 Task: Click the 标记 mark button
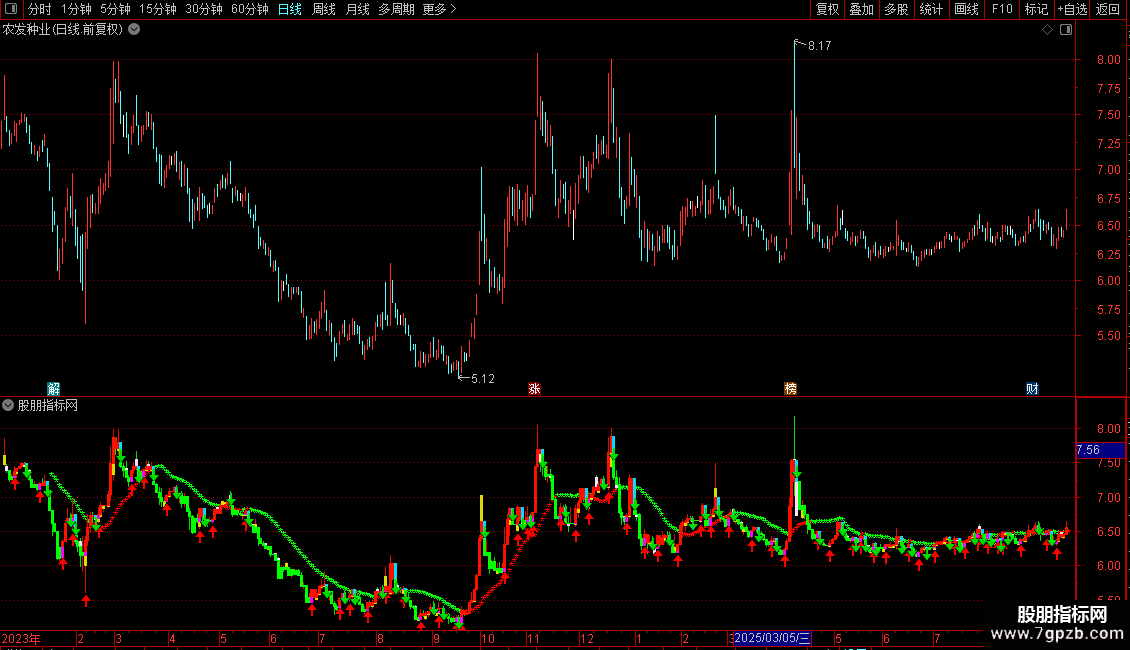tap(1036, 9)
